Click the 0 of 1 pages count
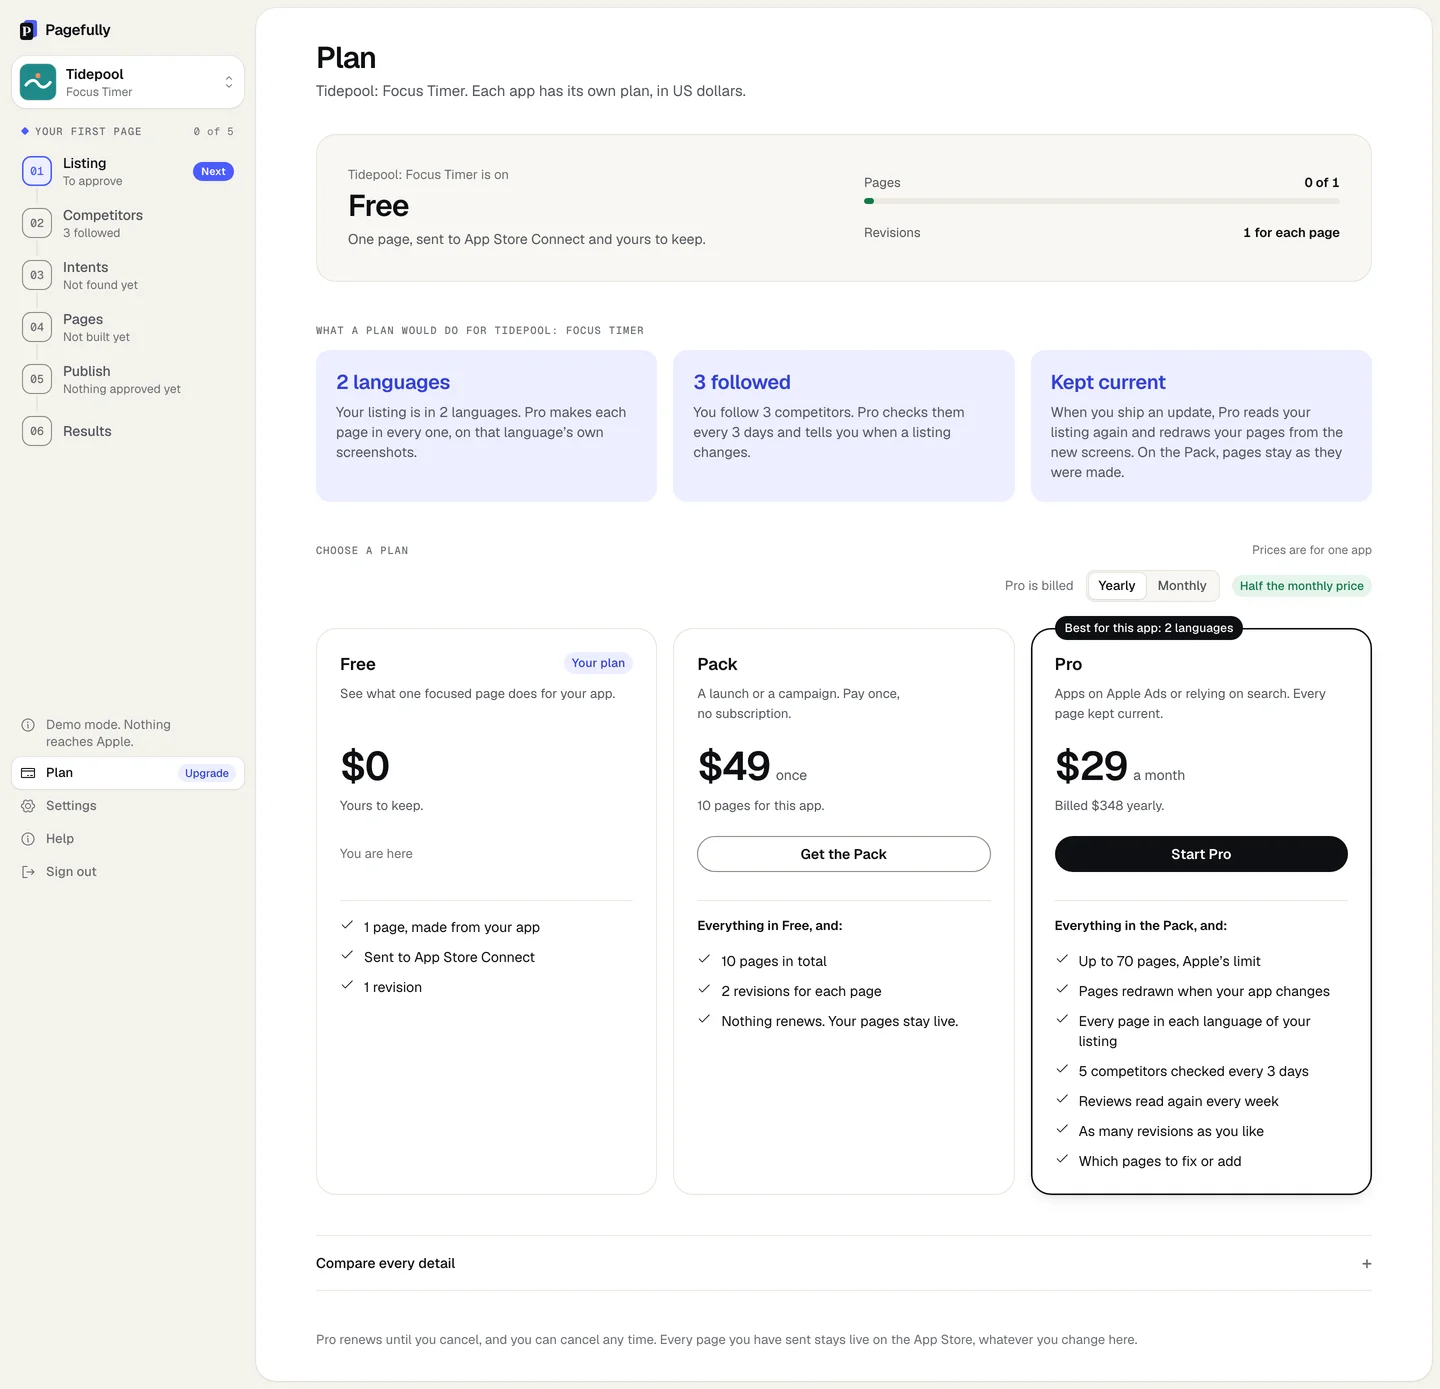1440x1389 pixels. (x=1321, y=182)
